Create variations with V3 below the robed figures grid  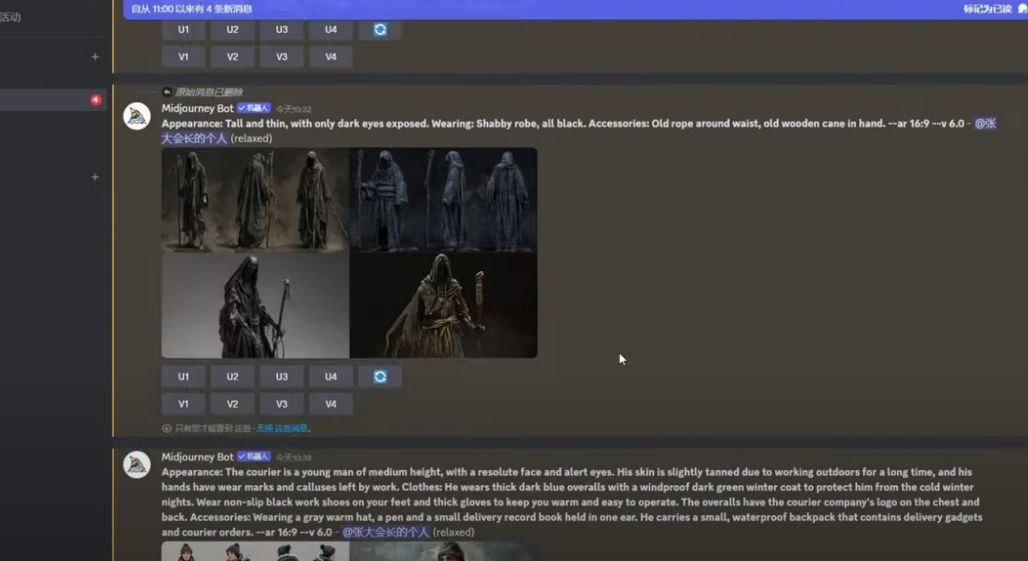click(x=282, y=404)
